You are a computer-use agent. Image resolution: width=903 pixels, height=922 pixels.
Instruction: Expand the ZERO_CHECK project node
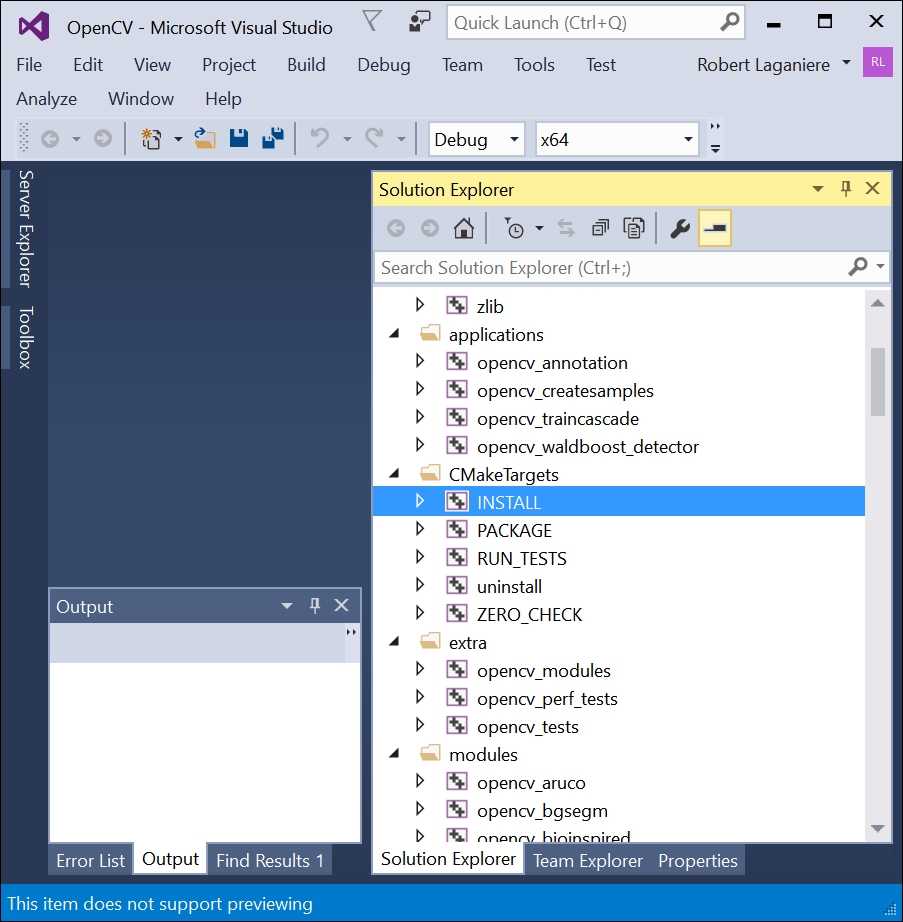(420, 613)
